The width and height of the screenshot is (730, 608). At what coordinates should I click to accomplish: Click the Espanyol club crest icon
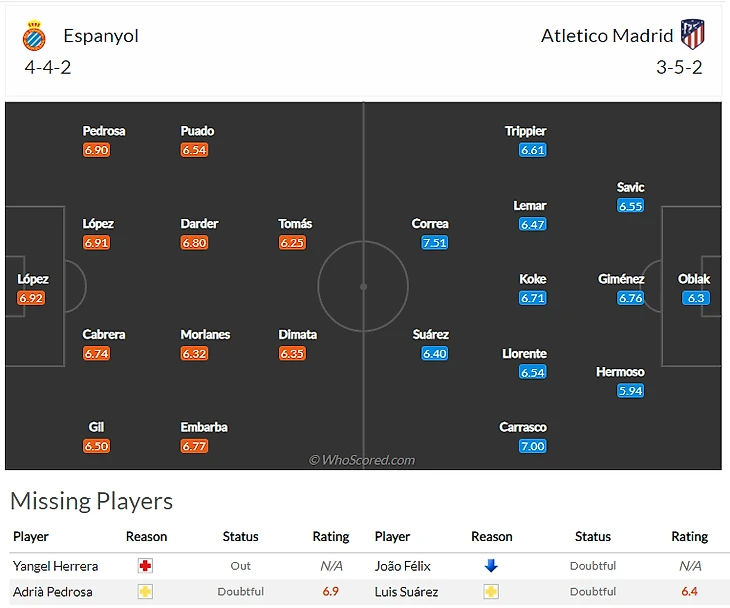click(x=34, y=36)
